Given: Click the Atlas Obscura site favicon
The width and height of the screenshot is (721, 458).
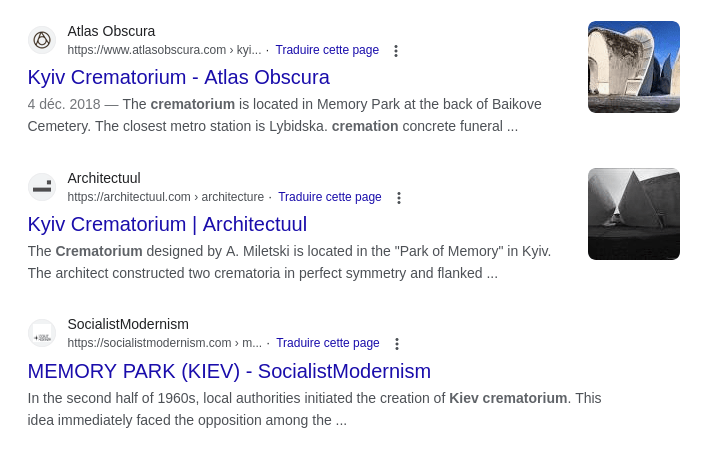Looking at the screenshot, I should pos(42,40).
